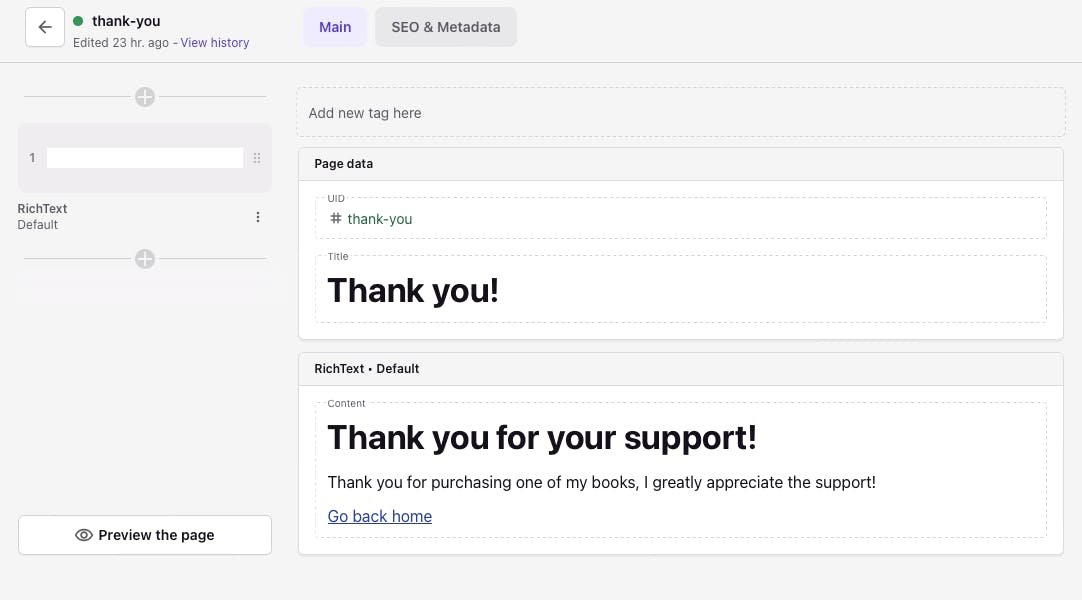Click the RichText Default label in sidebar

[42, 216]
